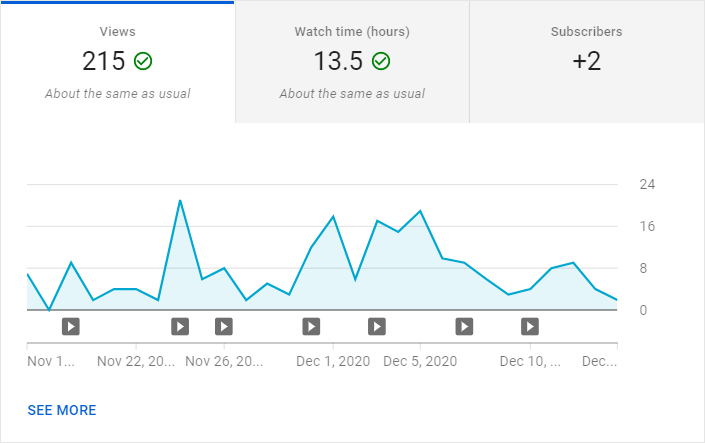Click the 'Nov 26, 20...' date label
Screen dimensions: 705x443
pos(224,361)
